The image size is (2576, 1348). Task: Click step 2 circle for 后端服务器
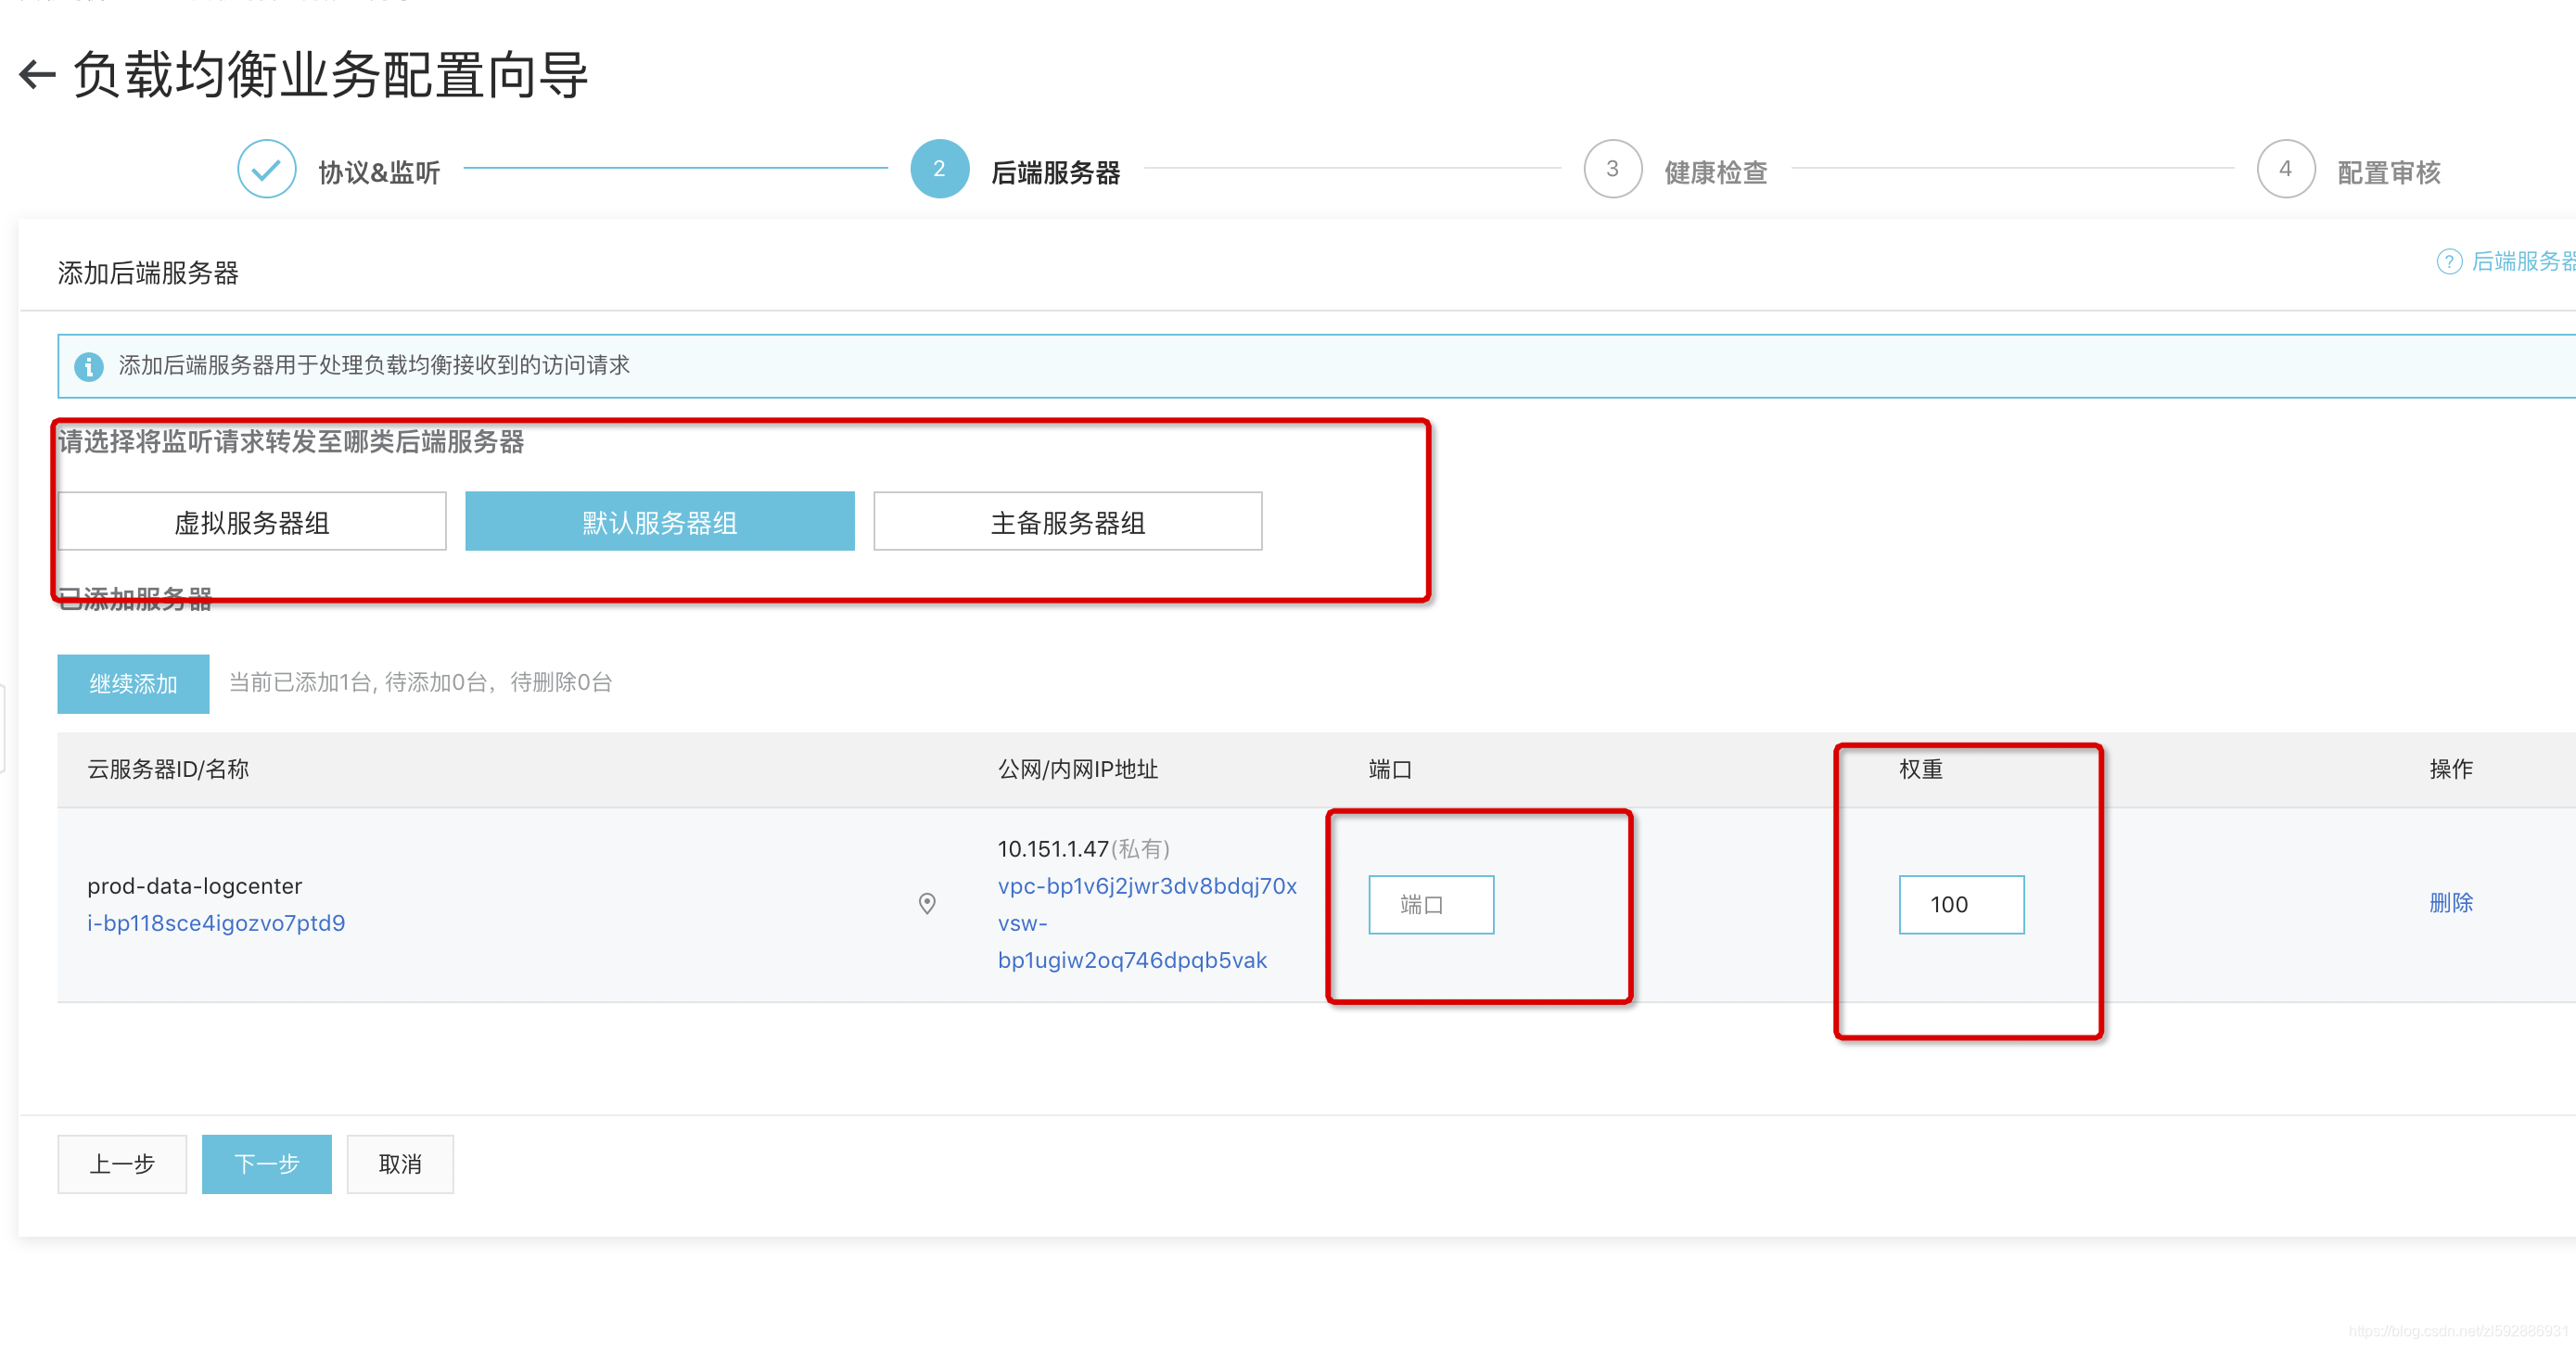tap(938, 169)
